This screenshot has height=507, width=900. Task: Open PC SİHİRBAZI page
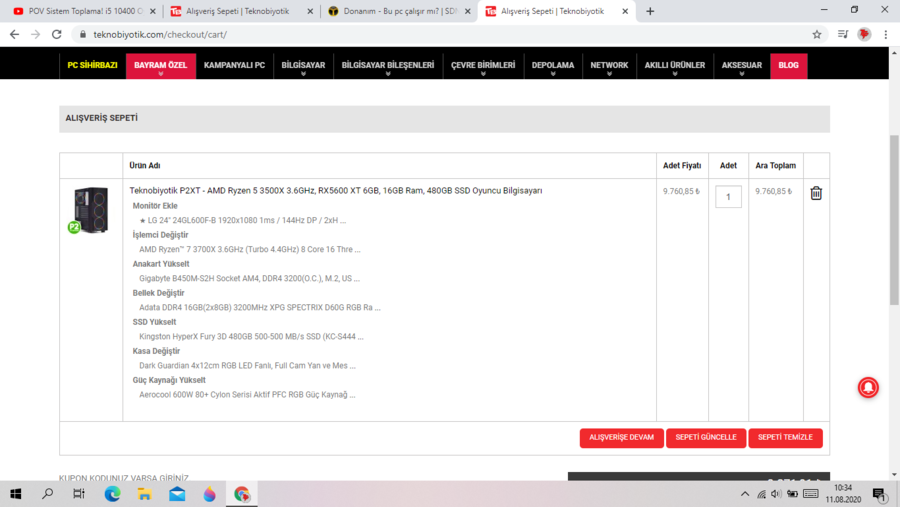pos(92,65)
